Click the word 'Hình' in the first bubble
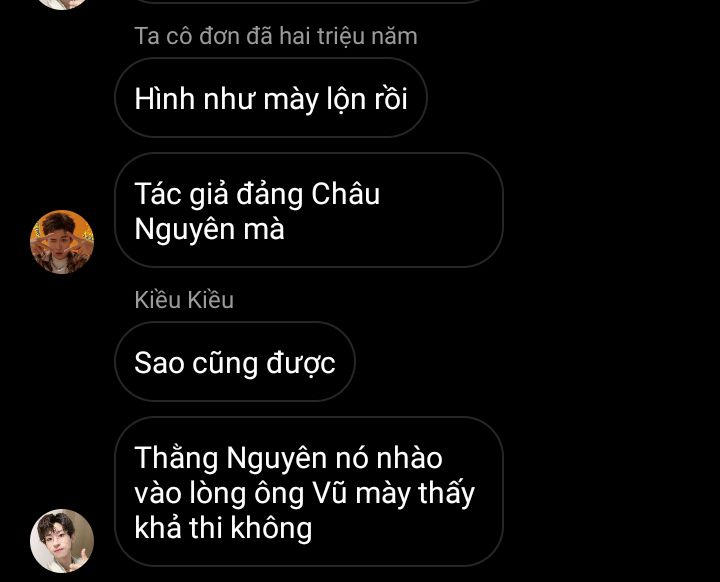 click(x=164, y=98)
